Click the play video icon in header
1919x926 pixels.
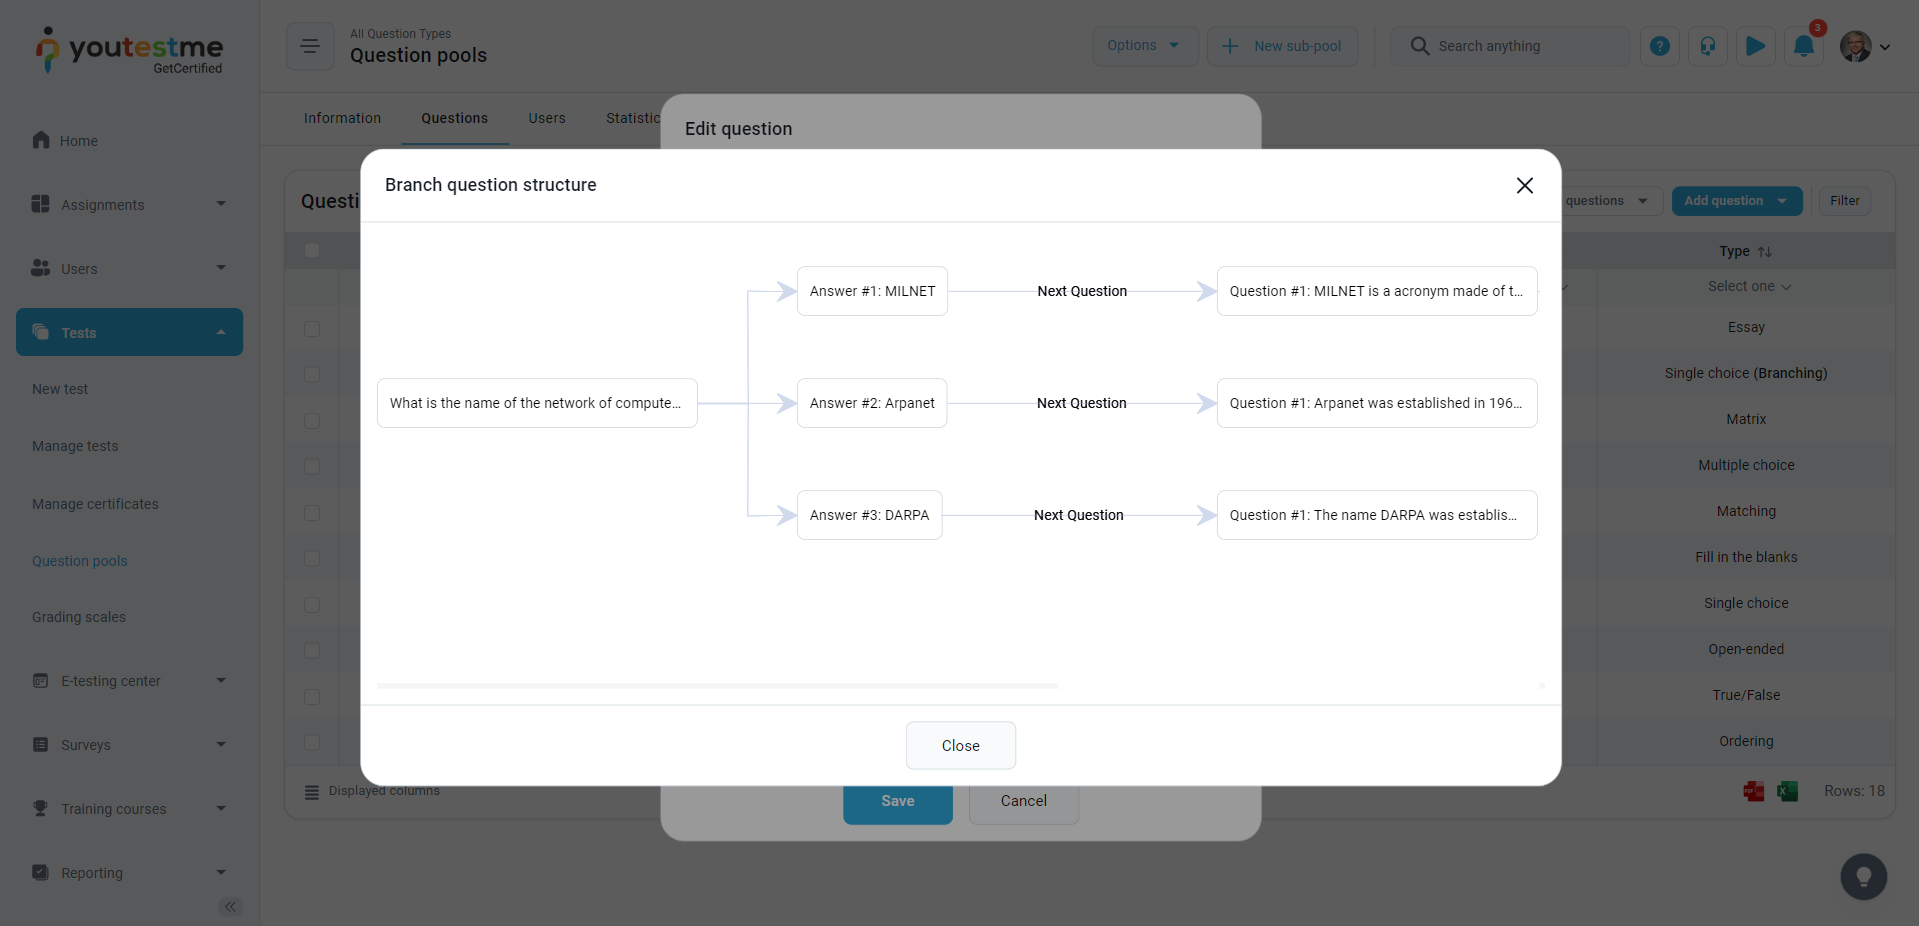tap(1755, 46)
